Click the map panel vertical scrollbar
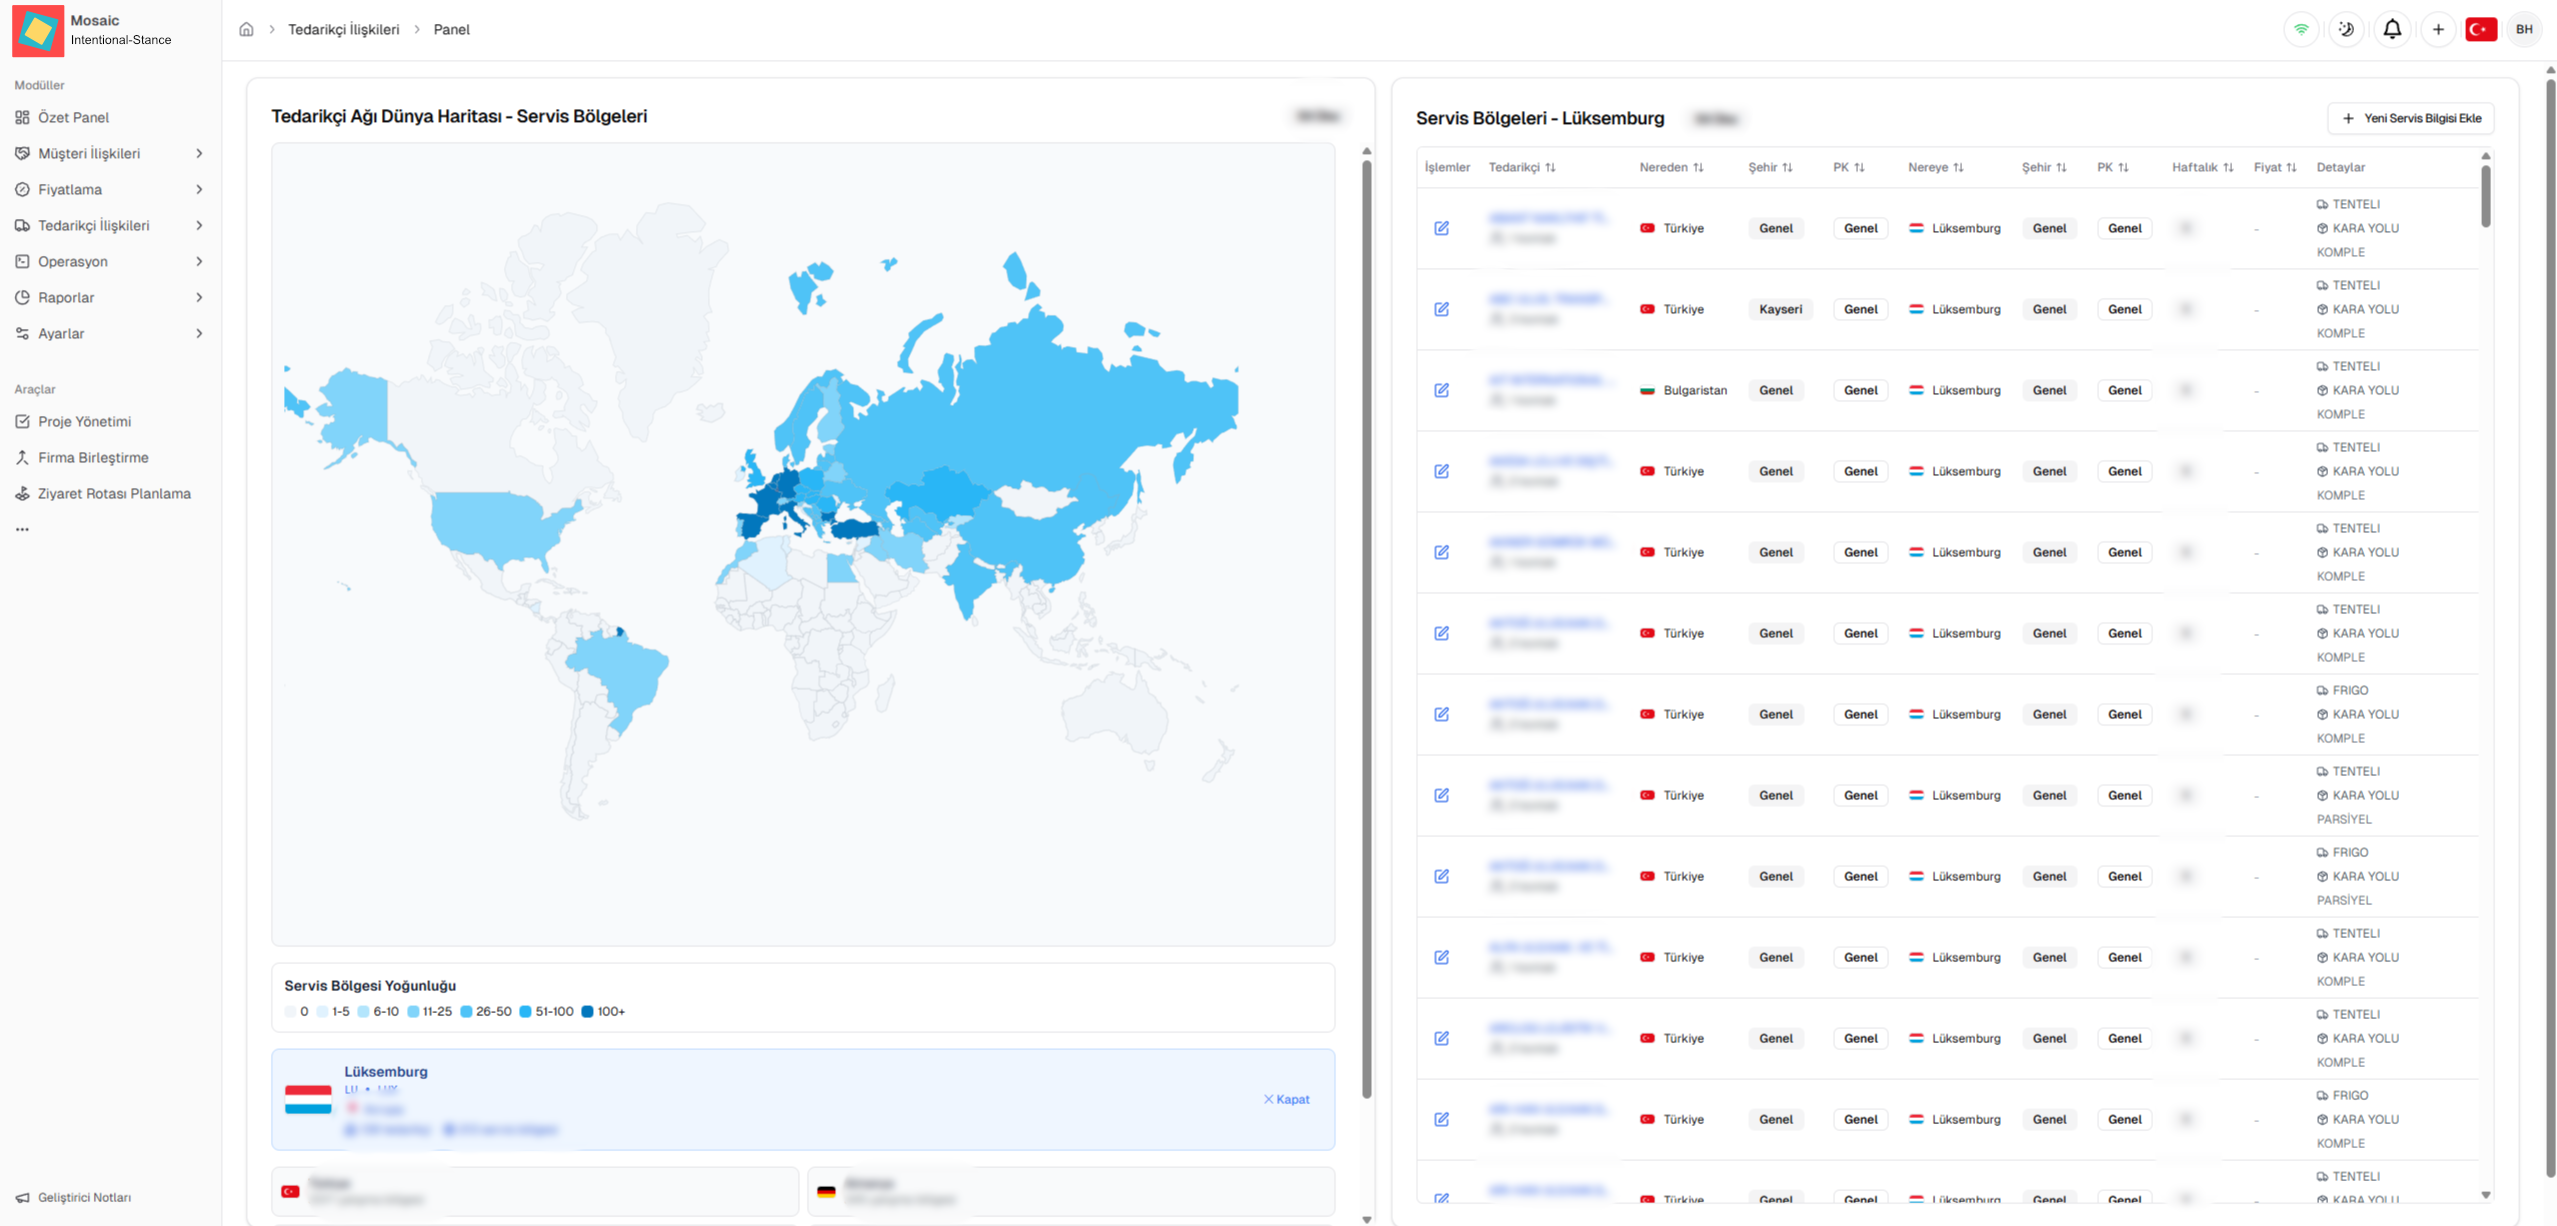 coord(1366,630)
